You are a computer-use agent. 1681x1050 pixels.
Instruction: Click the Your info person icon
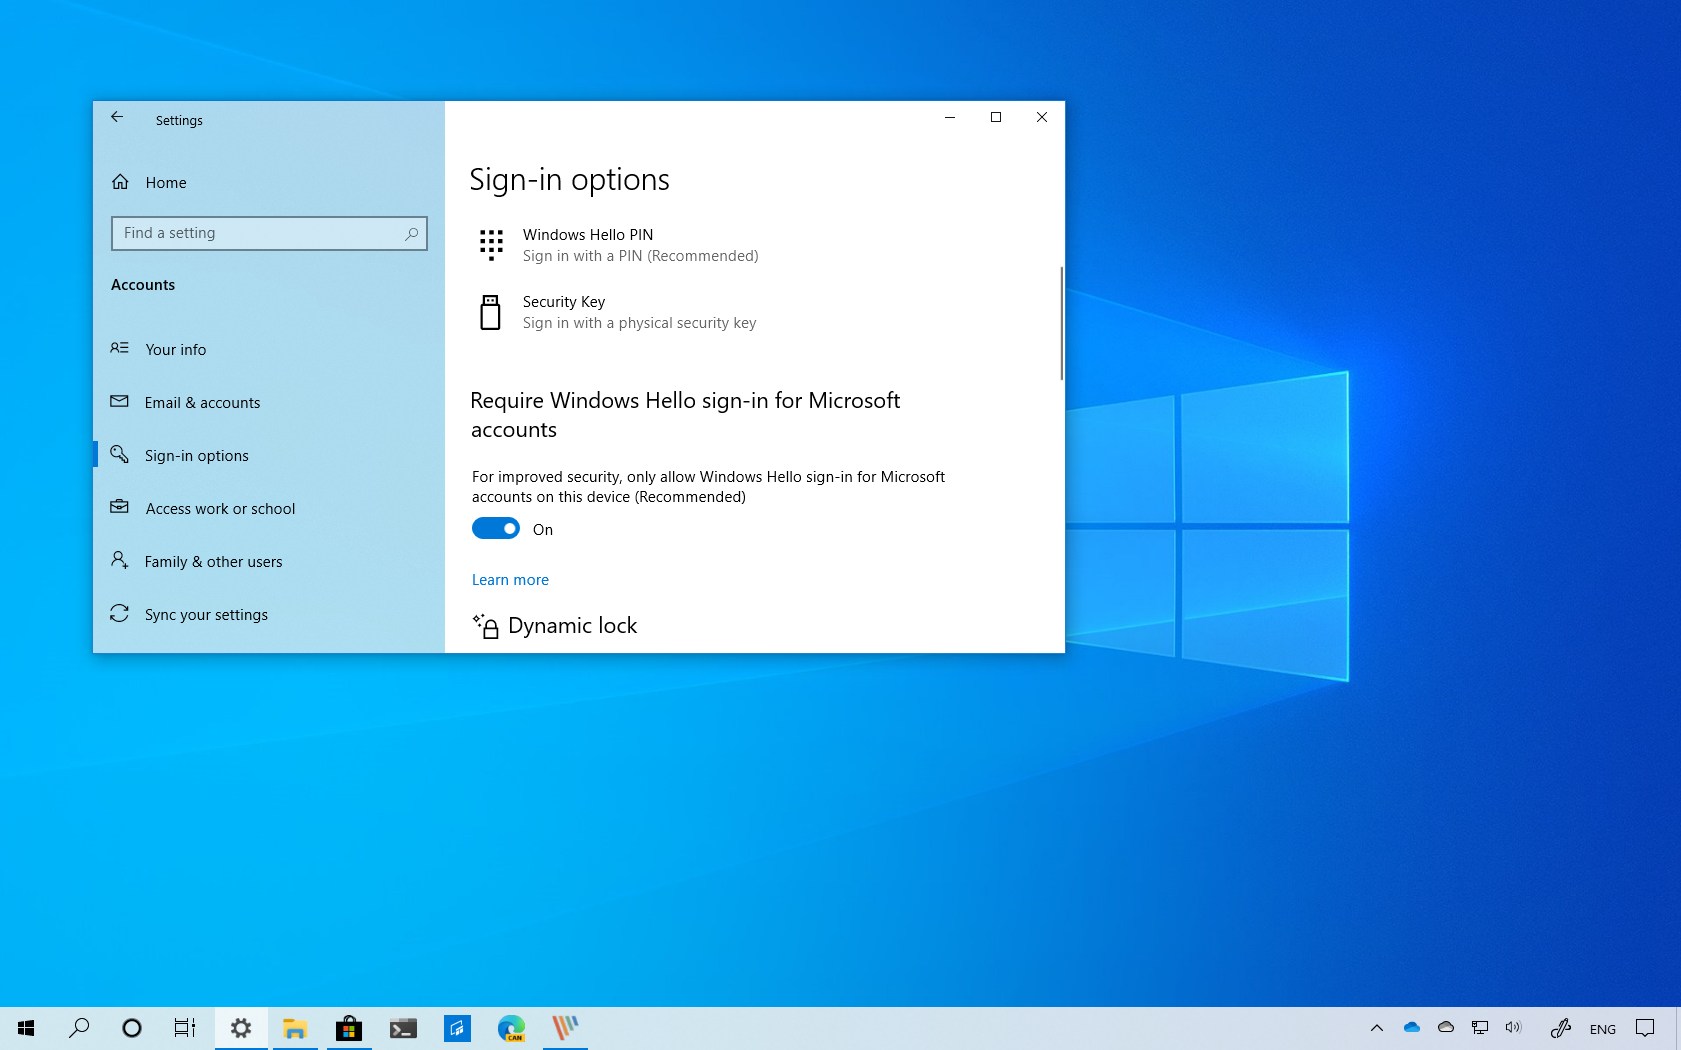coord(119,348)
